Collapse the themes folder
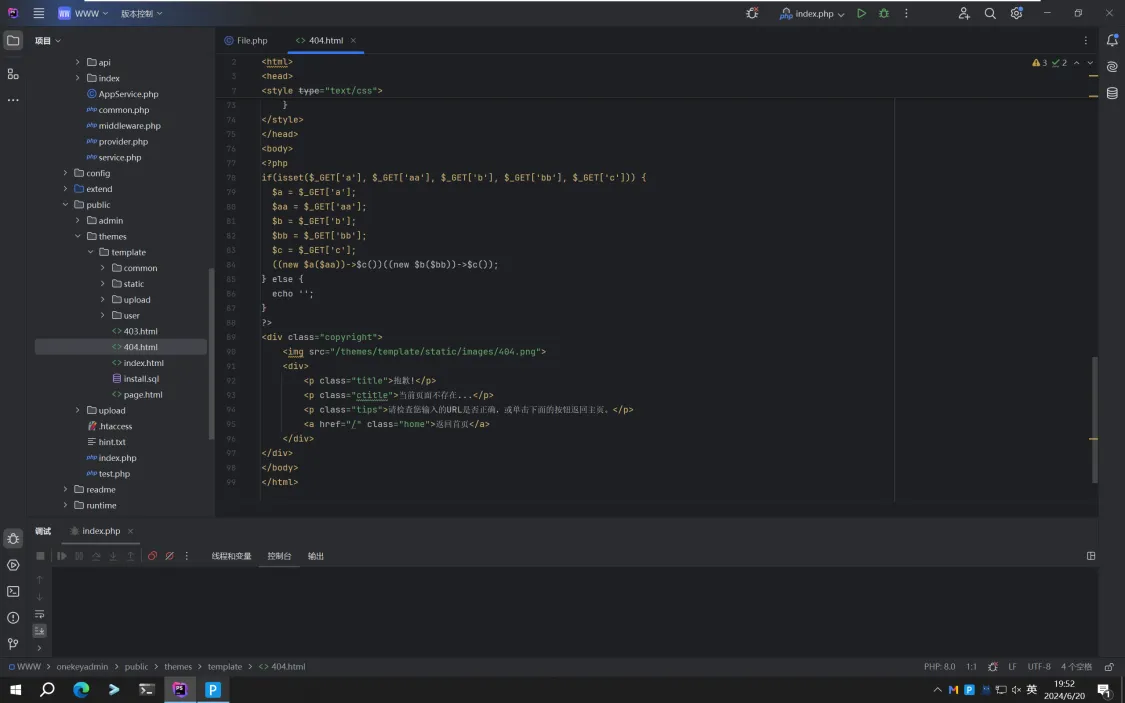The height and width of the screenshot is (703, 1125). pos(77,236)
